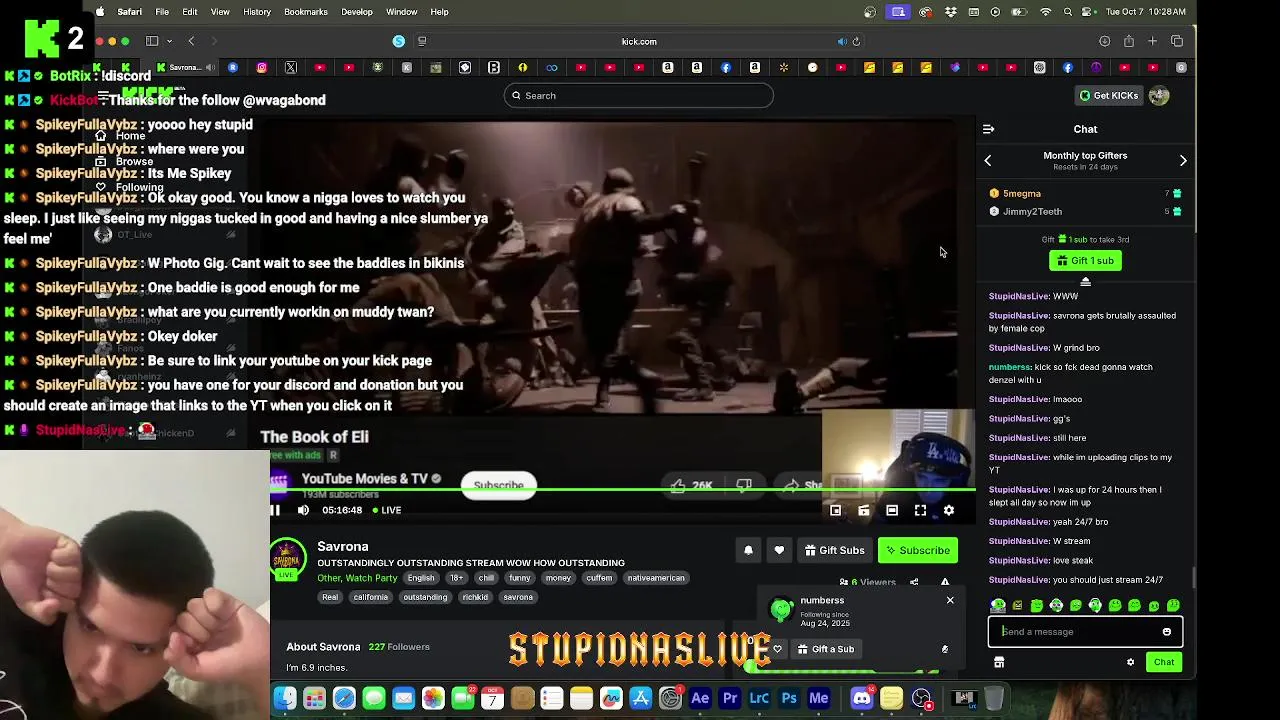Screen dimensions: 1280x720
Task: Open Spotlight search in the menu bar
Action: click(1068, 12)
